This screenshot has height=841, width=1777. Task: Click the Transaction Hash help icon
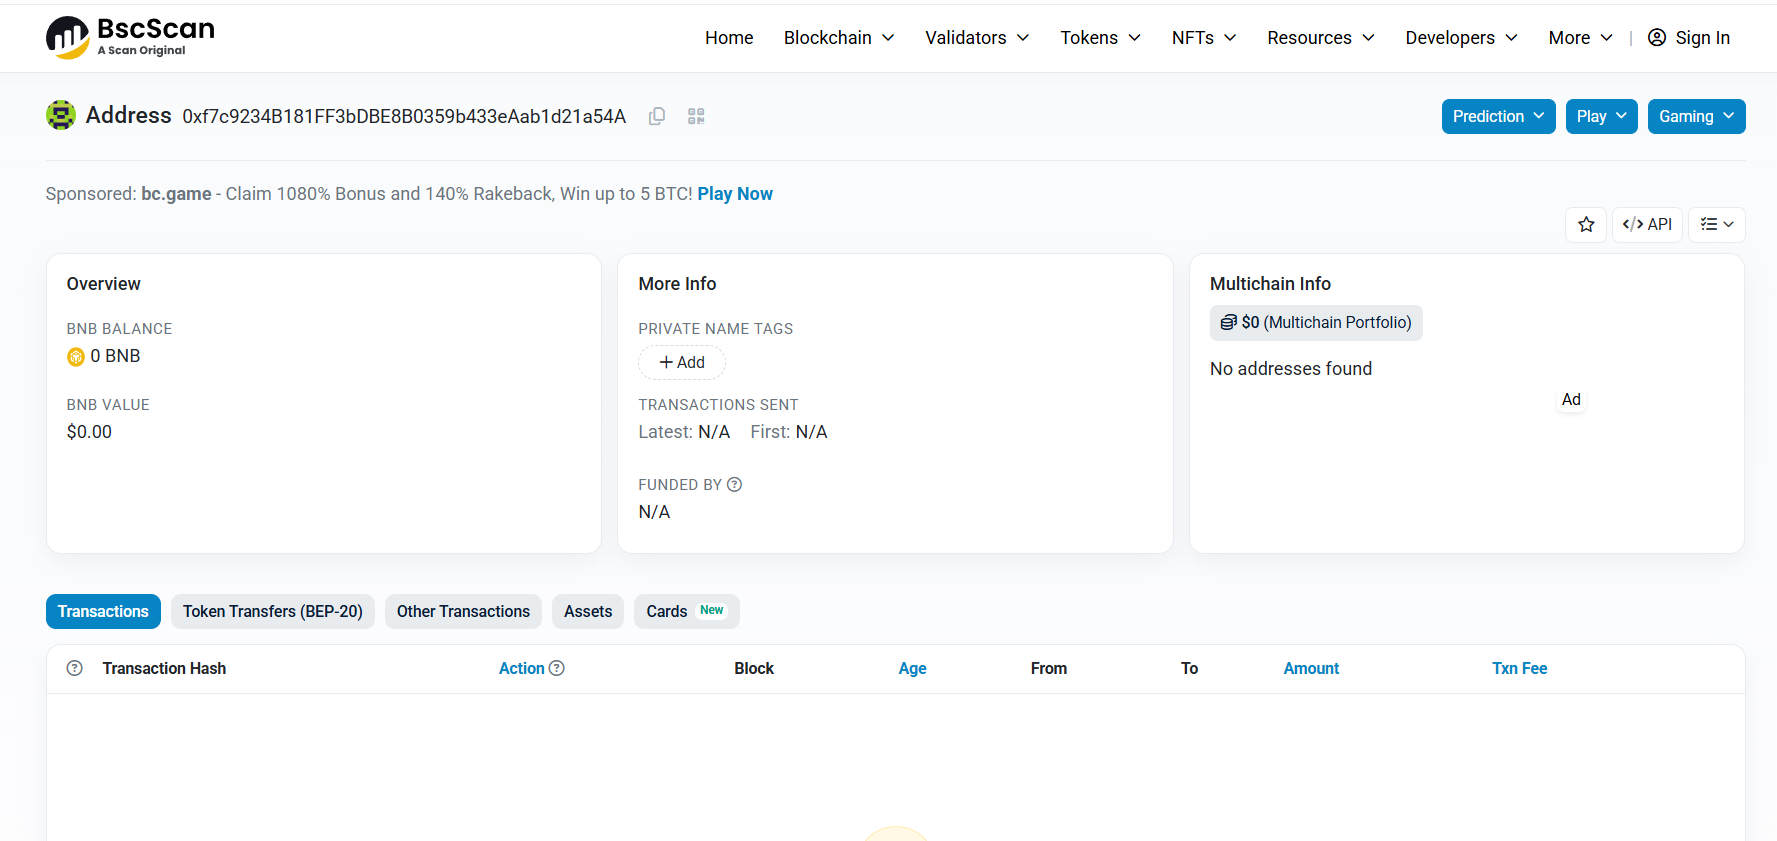tap(75, 668)
